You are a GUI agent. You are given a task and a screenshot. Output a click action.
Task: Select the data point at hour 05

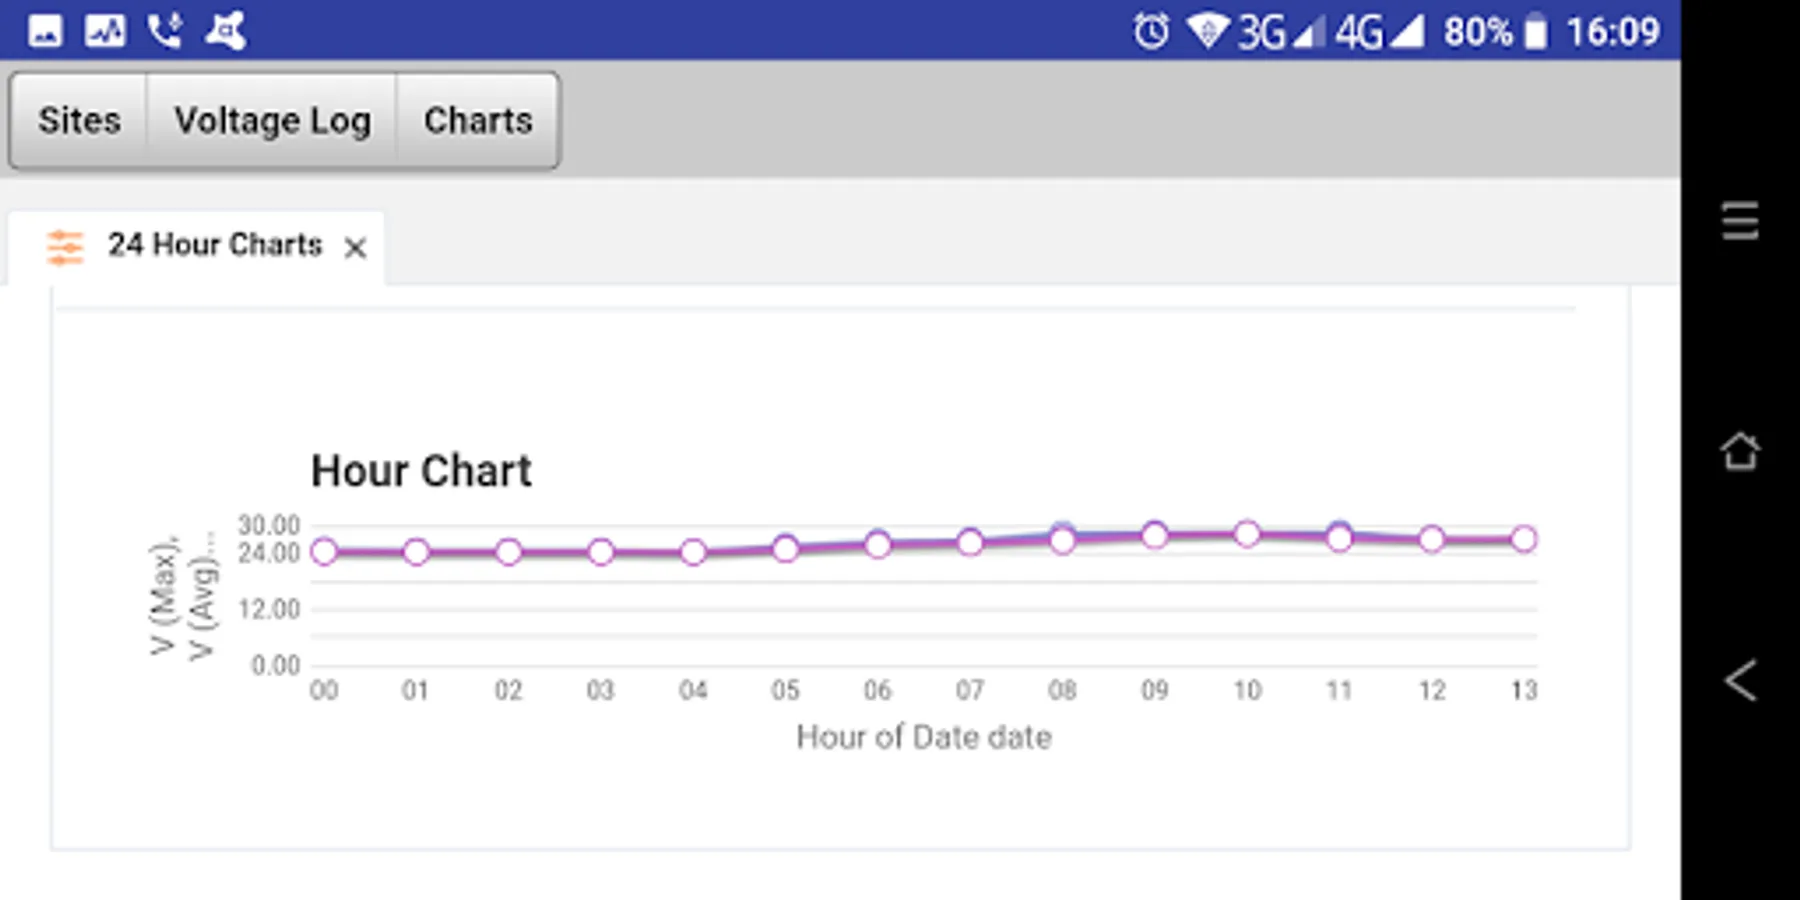(786, 548)
